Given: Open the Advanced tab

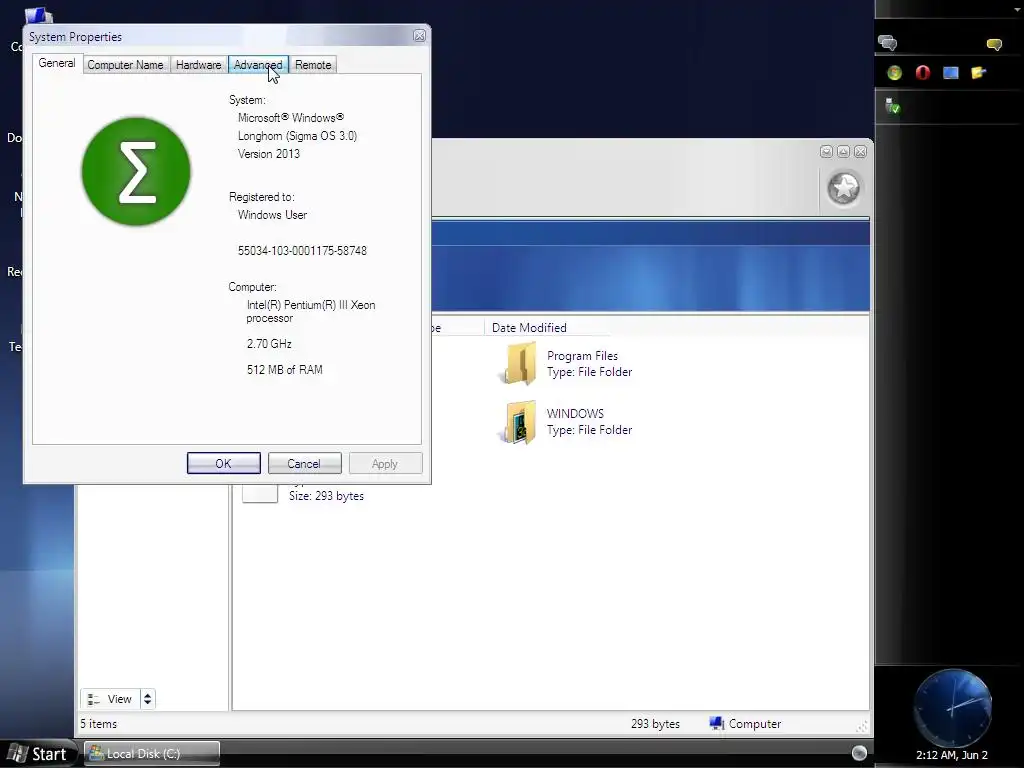Looking at the screenshot, I should 258,65.
